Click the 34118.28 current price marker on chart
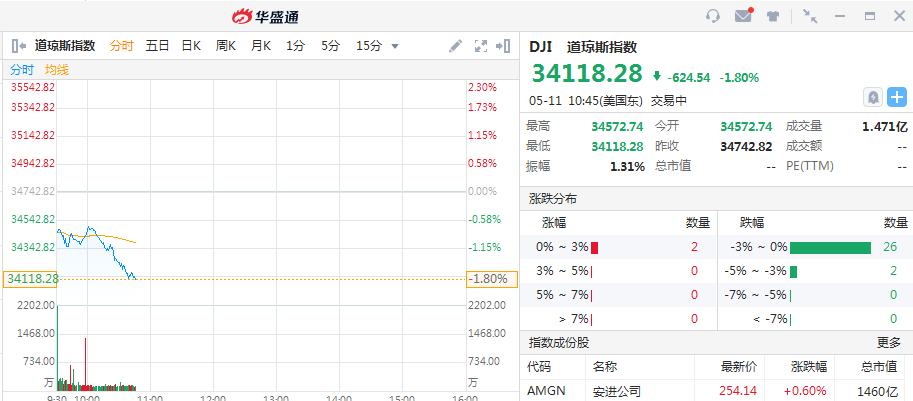The height and width of the screenshot is (401, 913). (x=30, y=279)
